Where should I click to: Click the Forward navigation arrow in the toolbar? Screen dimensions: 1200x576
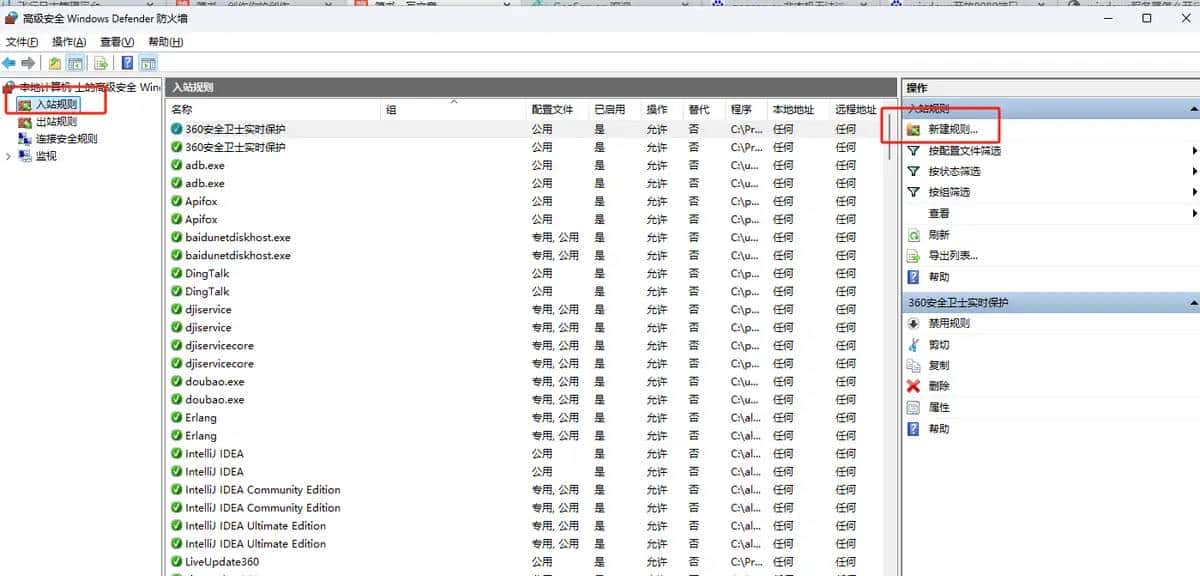[x=27, y=62]
